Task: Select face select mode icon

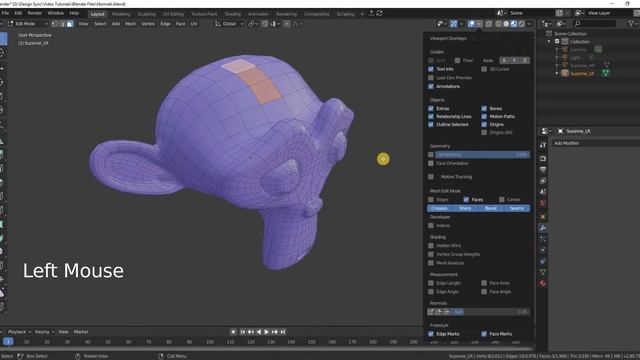Action: pyautogui.click(x=70, y=24)
